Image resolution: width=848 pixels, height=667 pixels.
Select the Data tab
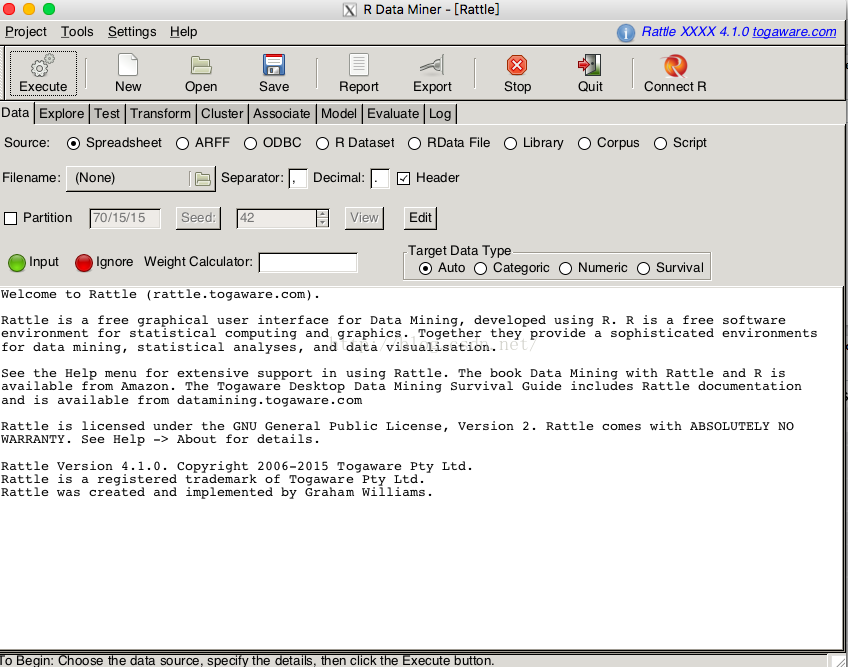[x=15, y=113]
